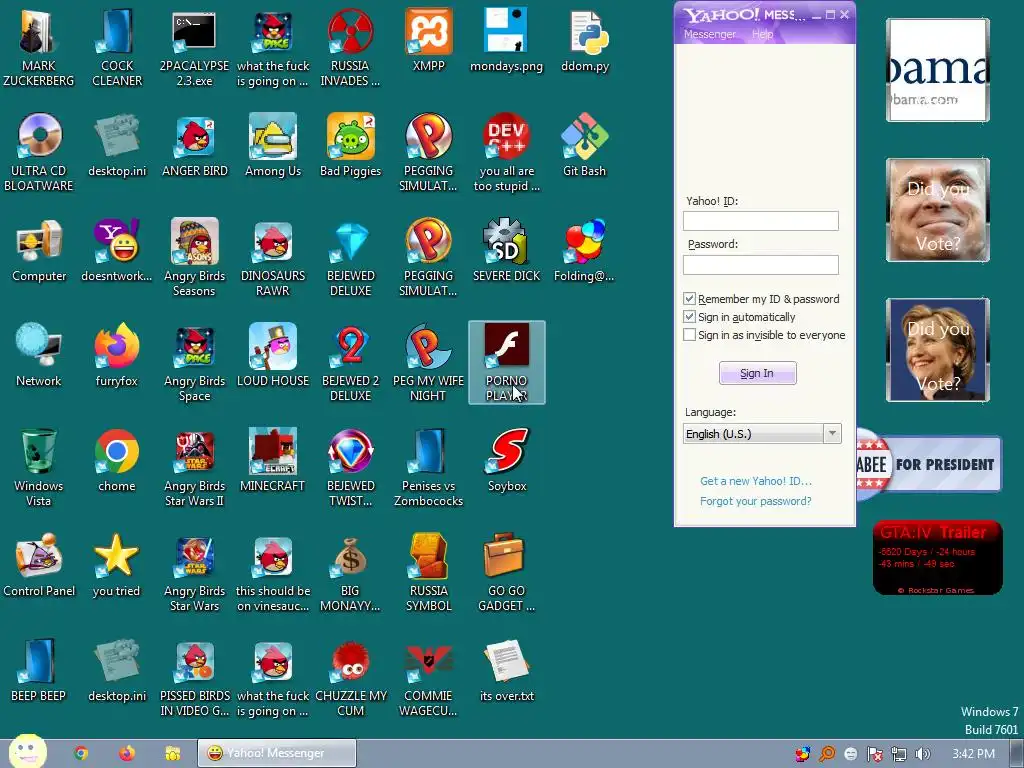The image size is (1024, 768).
Task: Click the 3:42 PM taskbar clock
Action: 973,754
